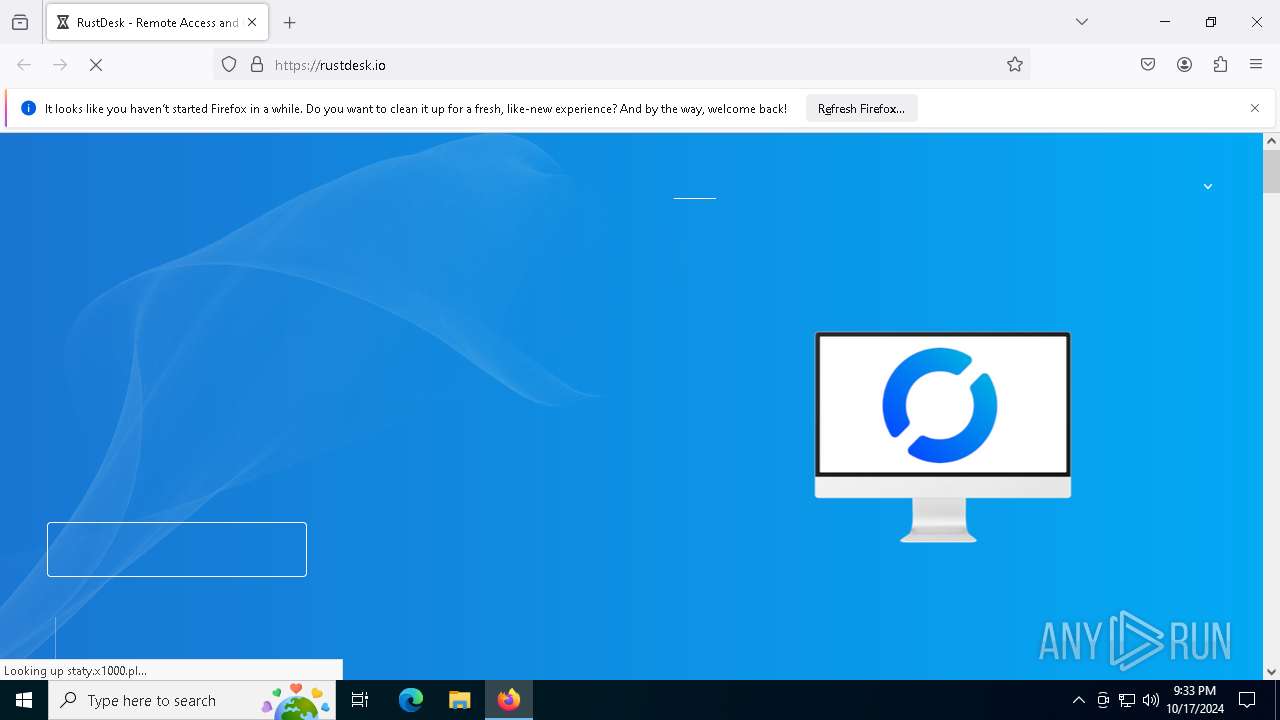This screenshot has height=720, width=1280.
Task: Bookmark this page with star icon
Action: (1015, 64)
